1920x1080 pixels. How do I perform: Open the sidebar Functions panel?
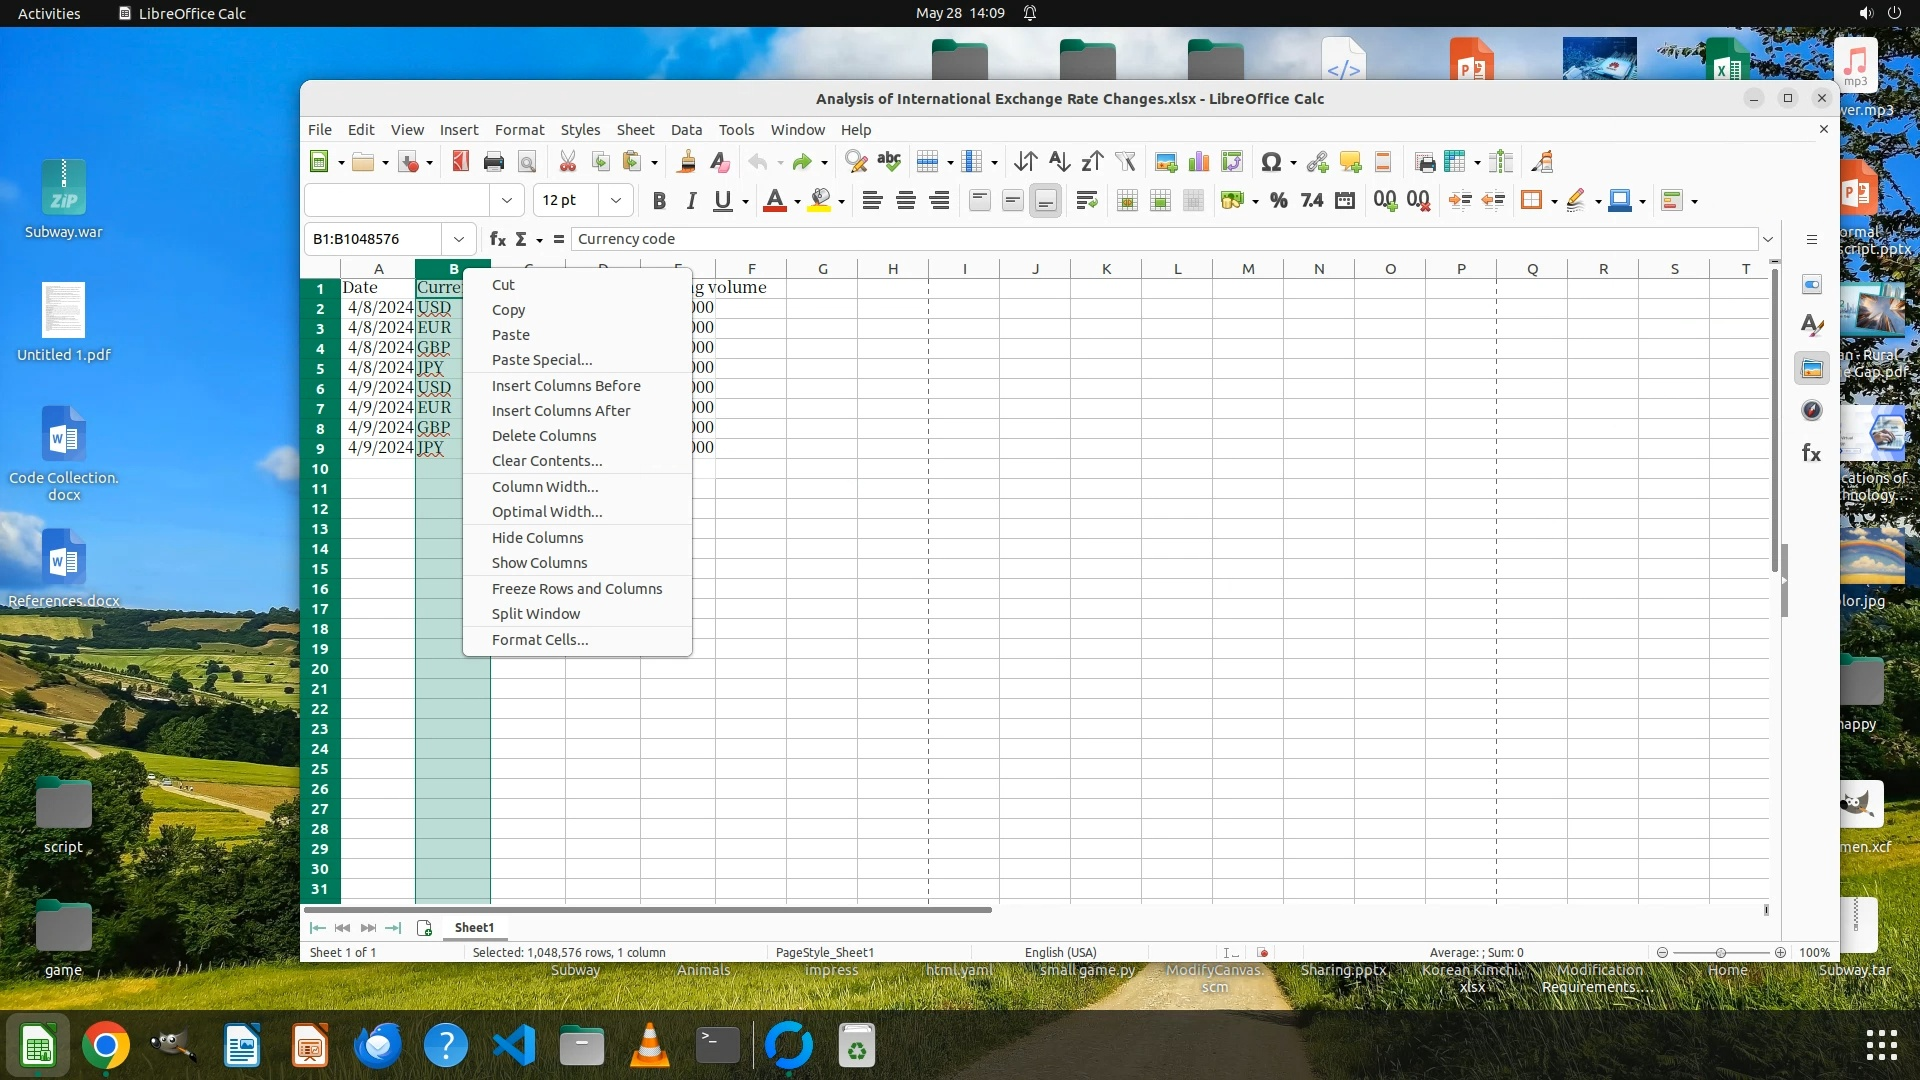point(1811,454)
